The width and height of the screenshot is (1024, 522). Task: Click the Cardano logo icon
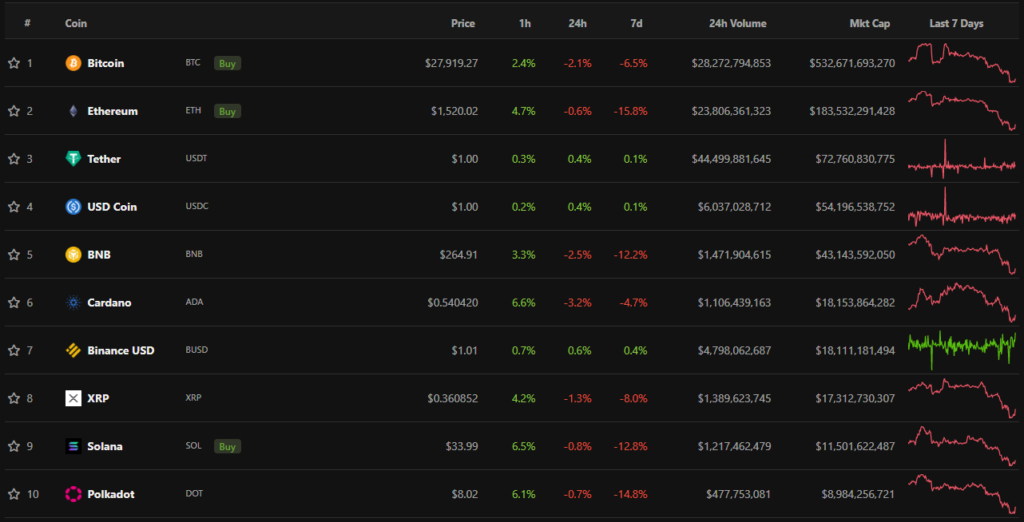coord(73,303)
